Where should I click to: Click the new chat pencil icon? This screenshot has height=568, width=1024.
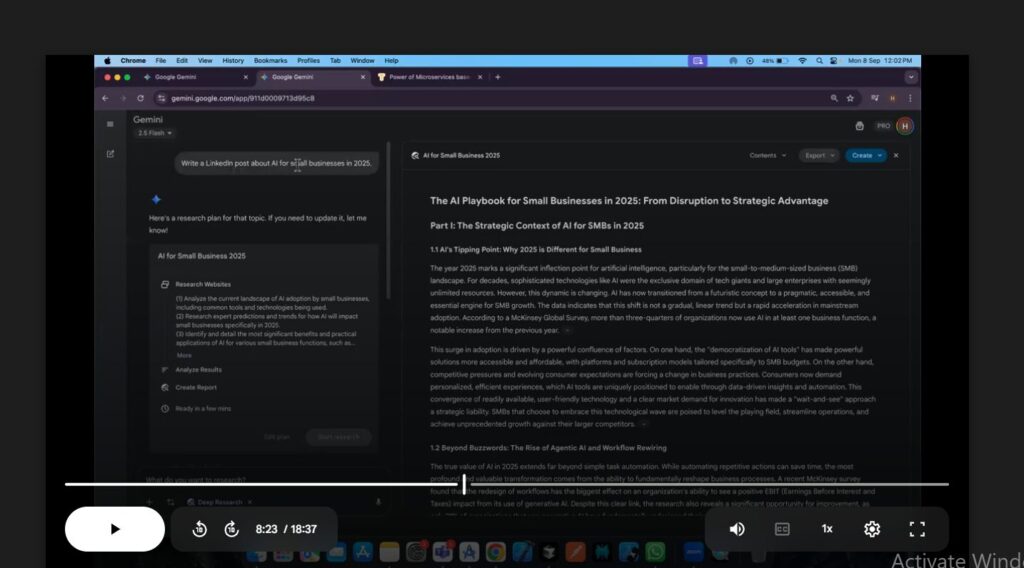point(110,154)
